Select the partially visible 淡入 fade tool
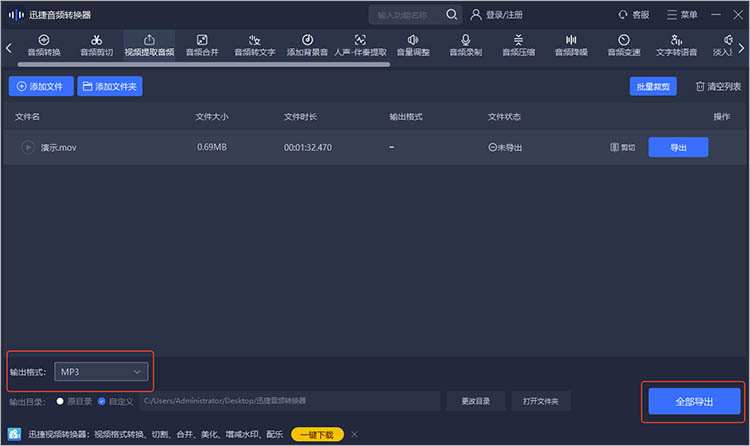 (x=724, y=45)
